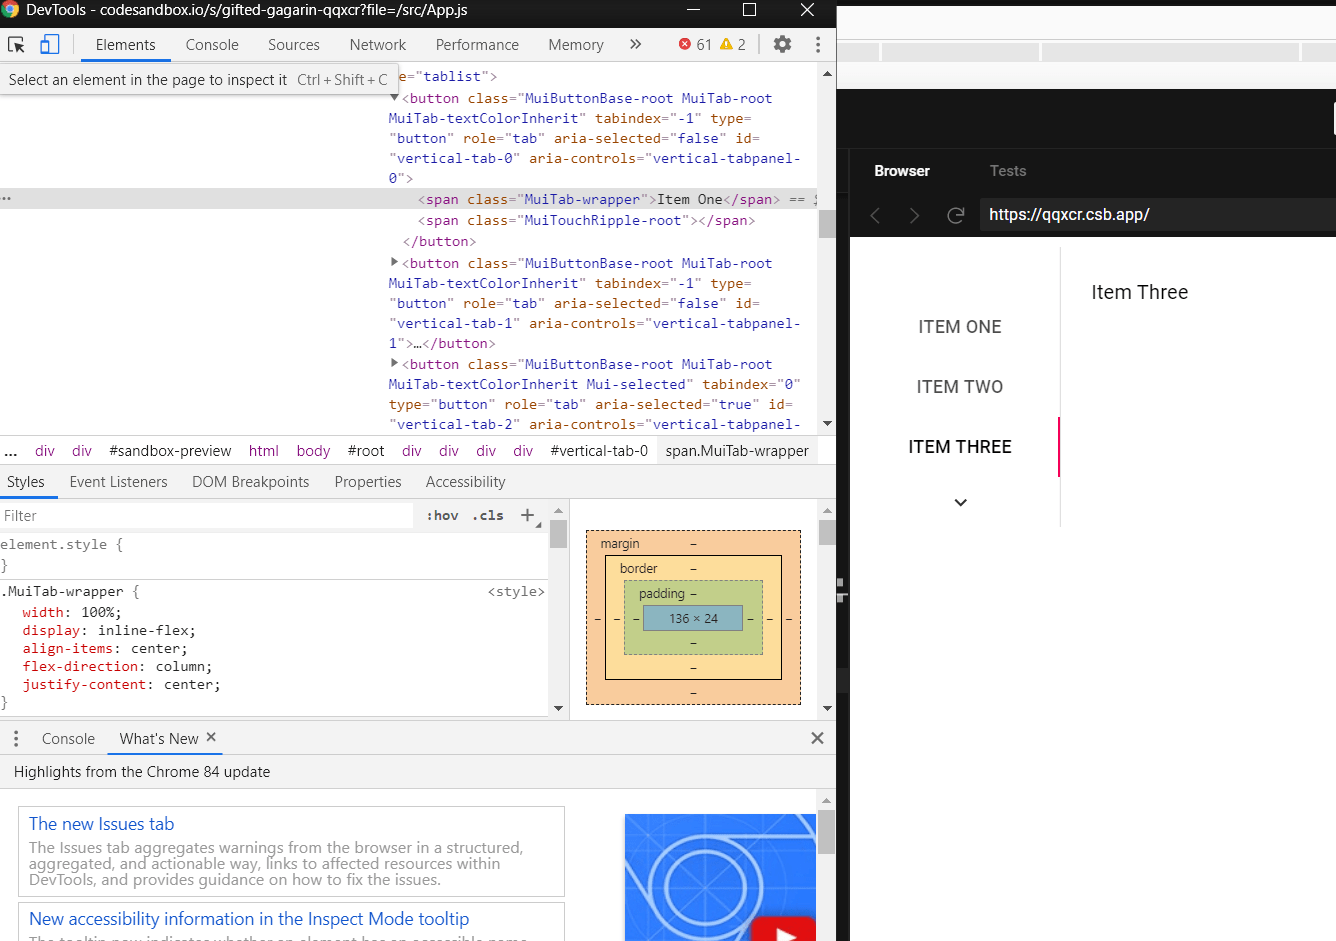Switch to the Console panel
Viewport: 1336px width, 941px height.
pos(211,44)
